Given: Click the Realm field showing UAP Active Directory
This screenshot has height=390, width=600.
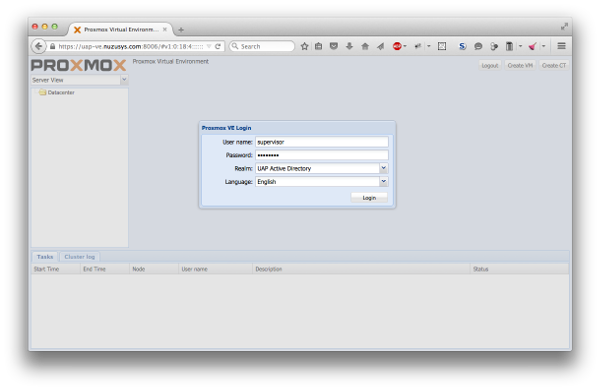Looking at the screenshot, I should [x=318, y=168].
